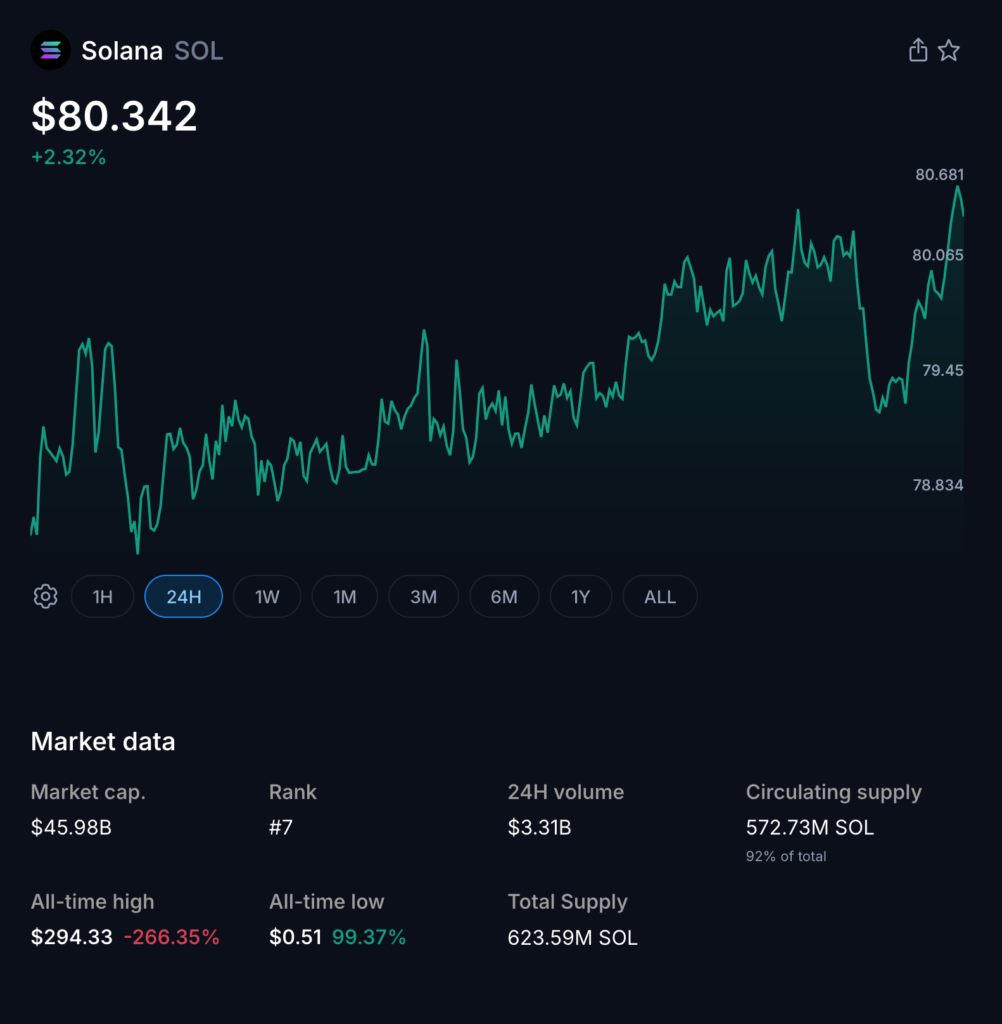Screen dimensions: 1002x1024
Task: Add Solana to favorites using the star icon
Action: (948, 49)
